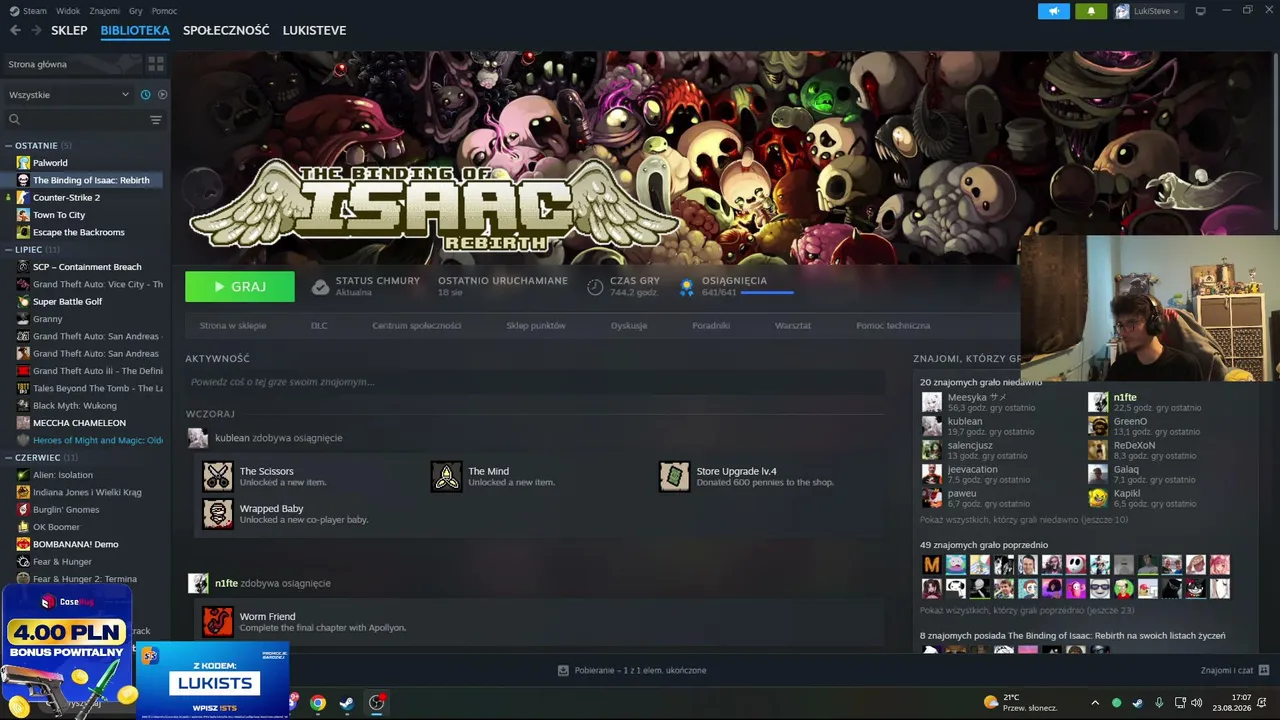Open the Gry menu
1280x720 pixels.
coord(136,11)
